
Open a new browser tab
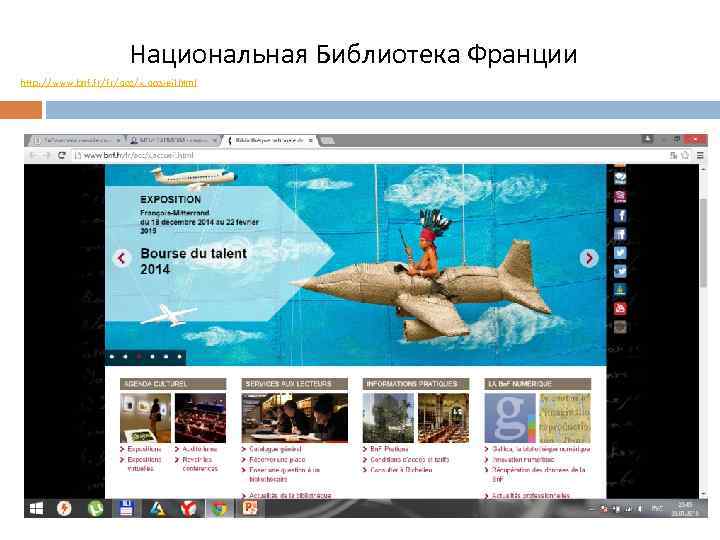[x=327, y=141]
